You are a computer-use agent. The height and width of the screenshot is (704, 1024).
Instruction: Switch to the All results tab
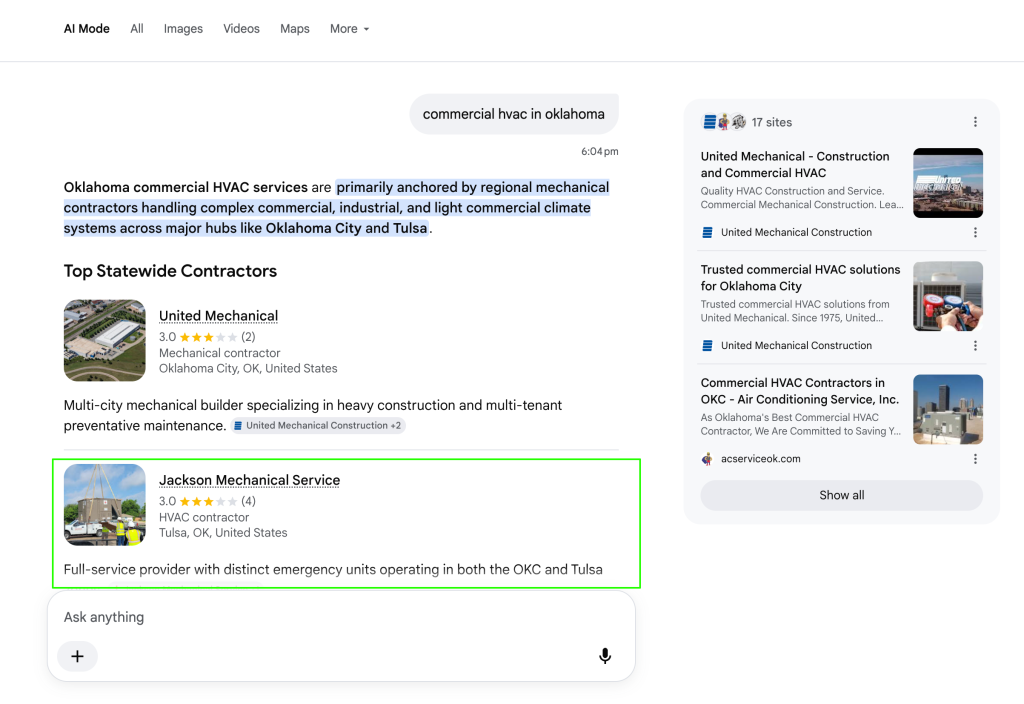click(136, 29)
